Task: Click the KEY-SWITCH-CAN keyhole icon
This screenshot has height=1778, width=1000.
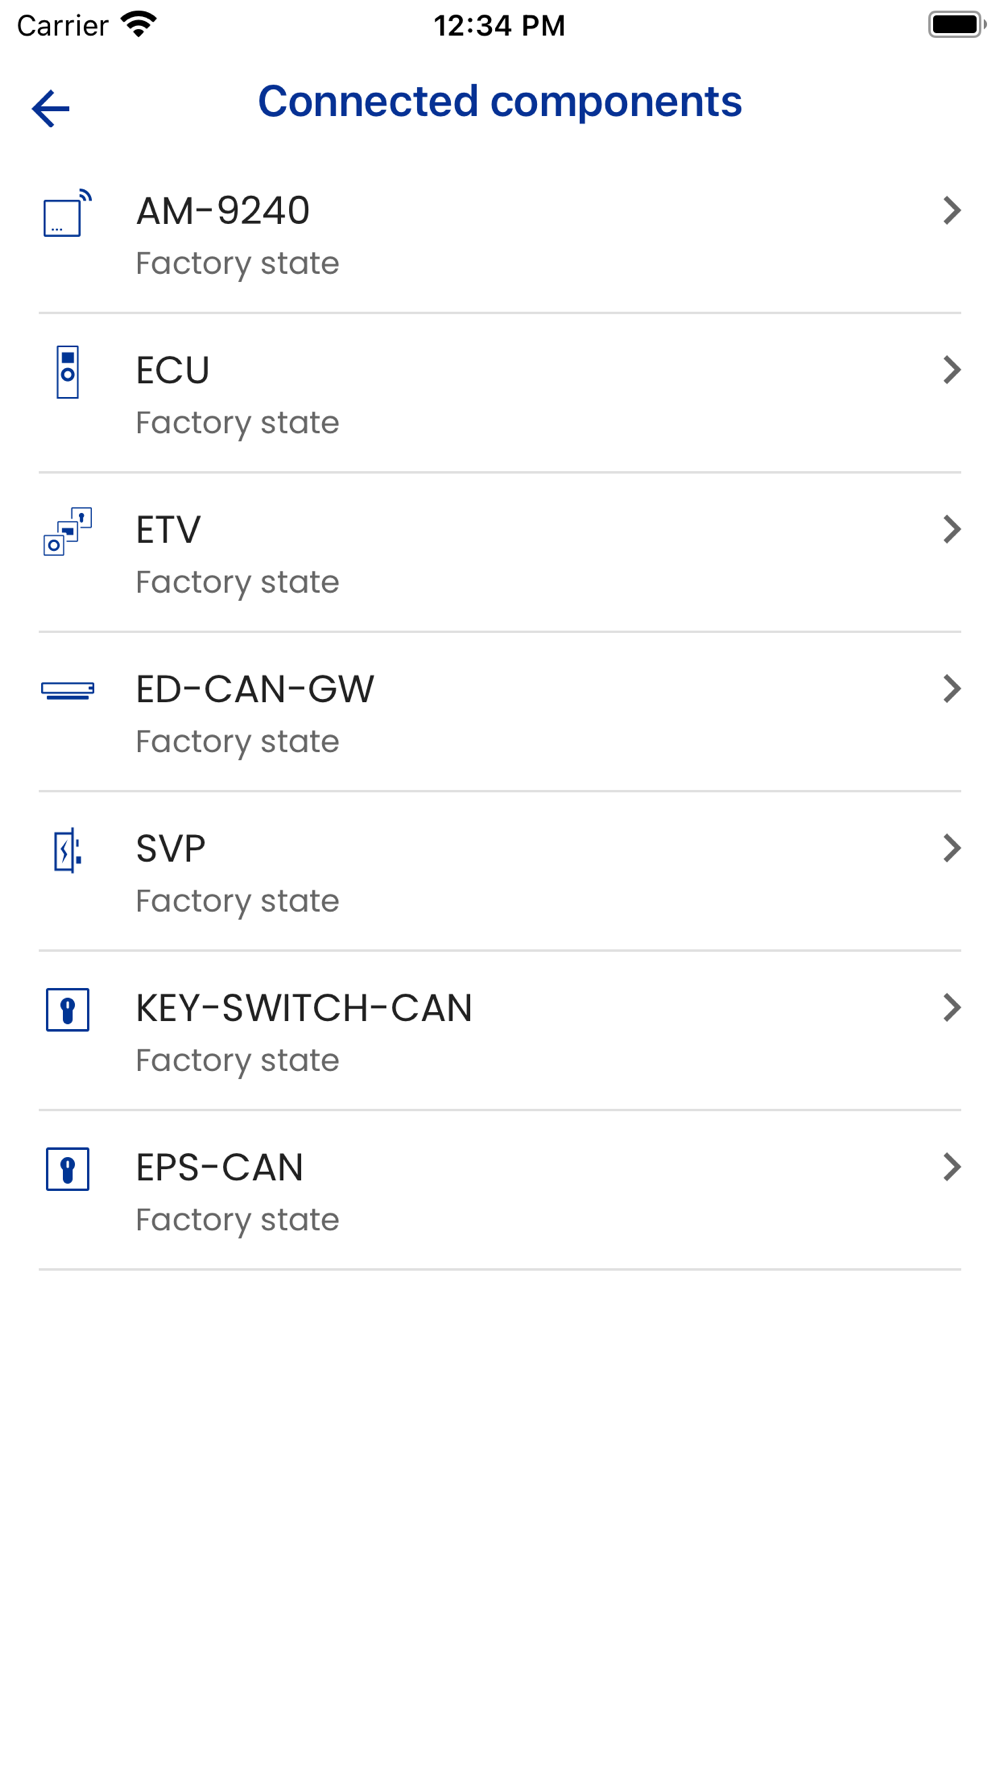Action: pos(67,1009)
